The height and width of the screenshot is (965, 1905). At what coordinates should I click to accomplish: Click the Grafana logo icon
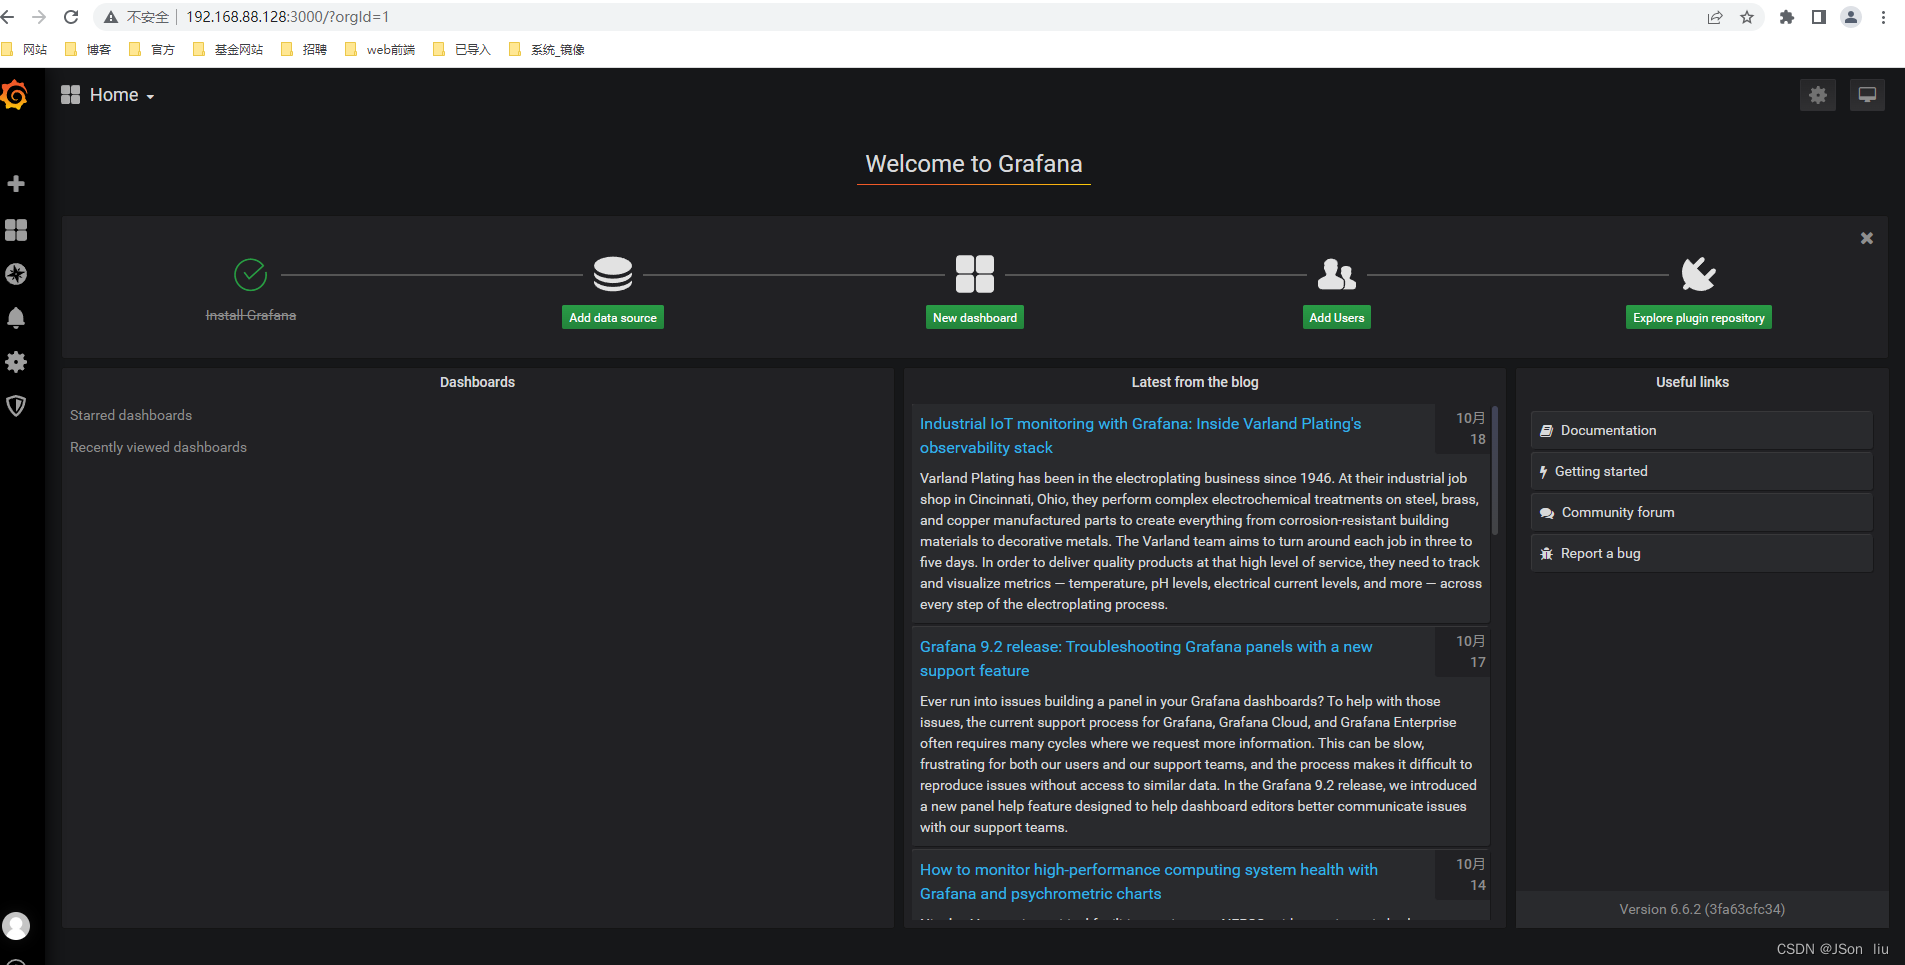tap(14, 96)
